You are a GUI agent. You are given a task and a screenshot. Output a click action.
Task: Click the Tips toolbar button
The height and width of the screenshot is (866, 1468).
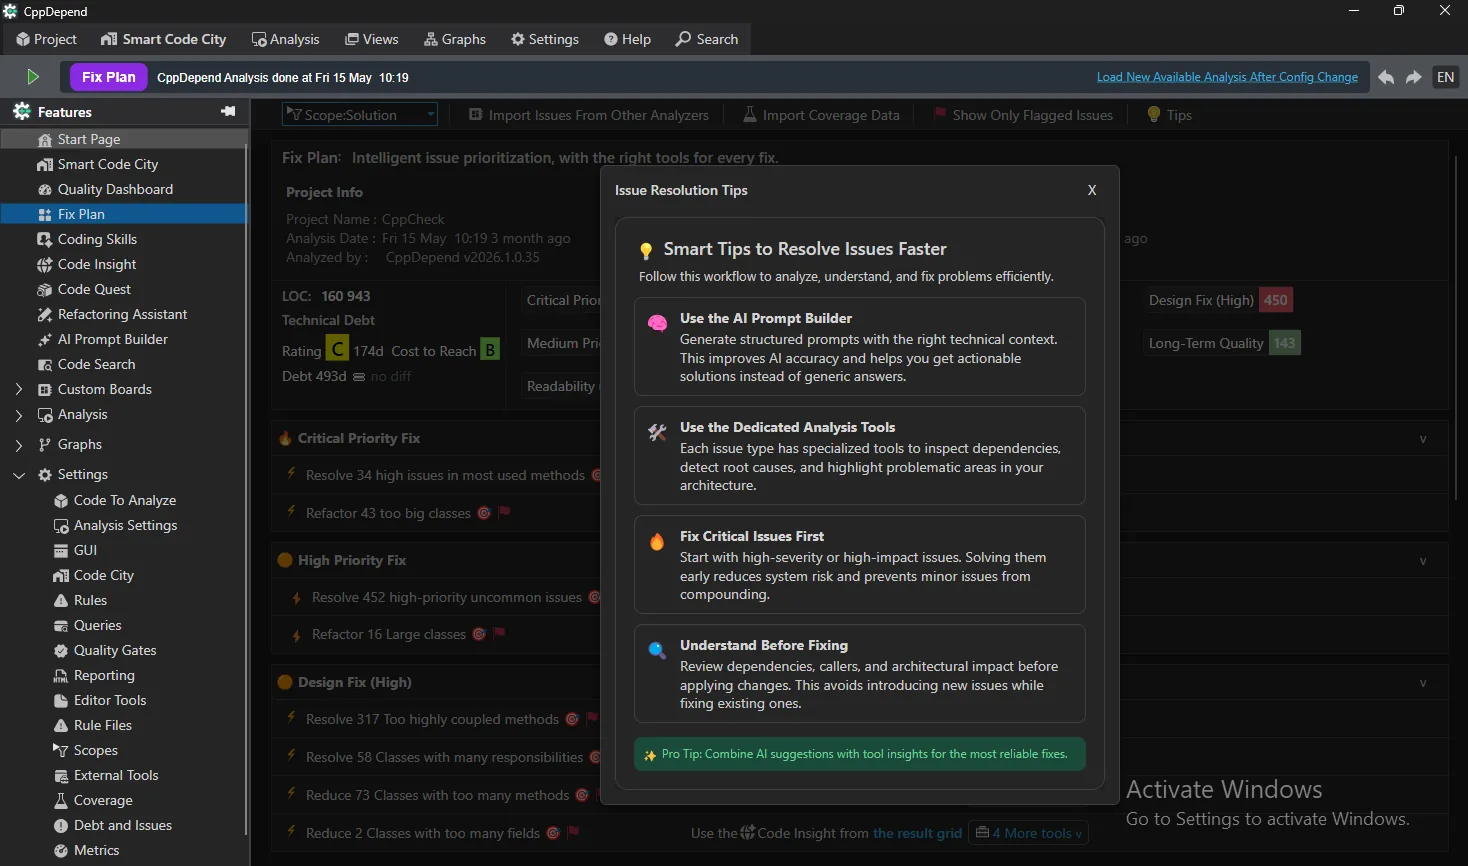pos(1169,115)
